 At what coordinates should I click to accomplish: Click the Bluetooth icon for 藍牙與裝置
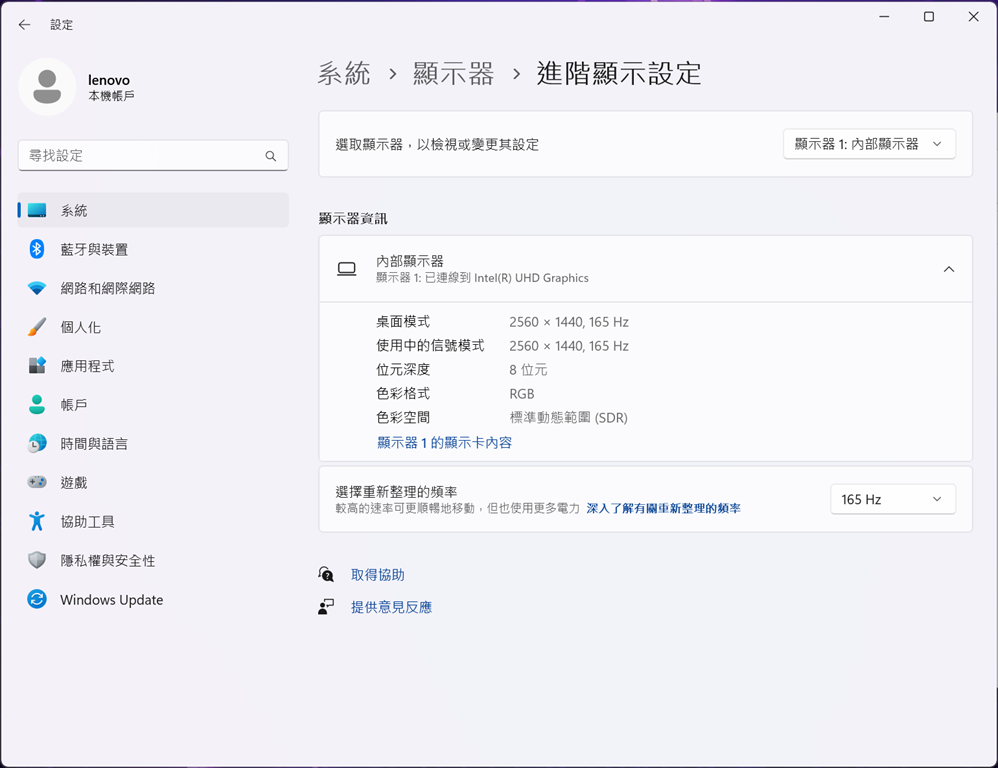coord(37,249)
